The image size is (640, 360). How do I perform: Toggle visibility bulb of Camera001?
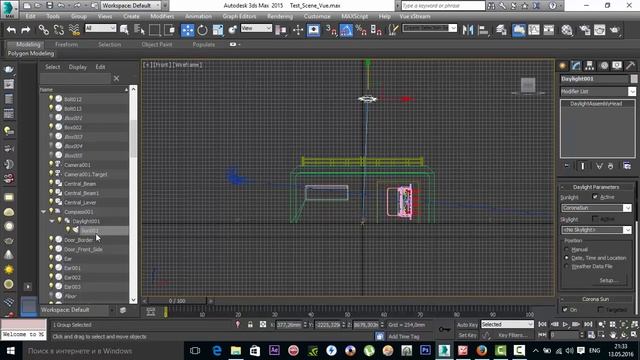coord(51,164)
